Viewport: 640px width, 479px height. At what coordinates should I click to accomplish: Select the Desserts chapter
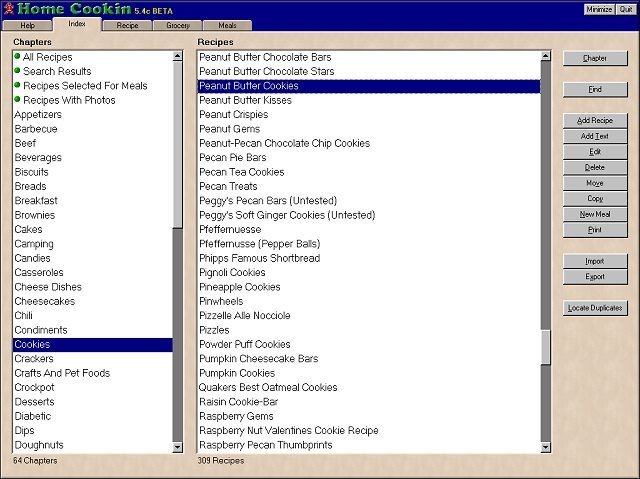tap(35, 402)
